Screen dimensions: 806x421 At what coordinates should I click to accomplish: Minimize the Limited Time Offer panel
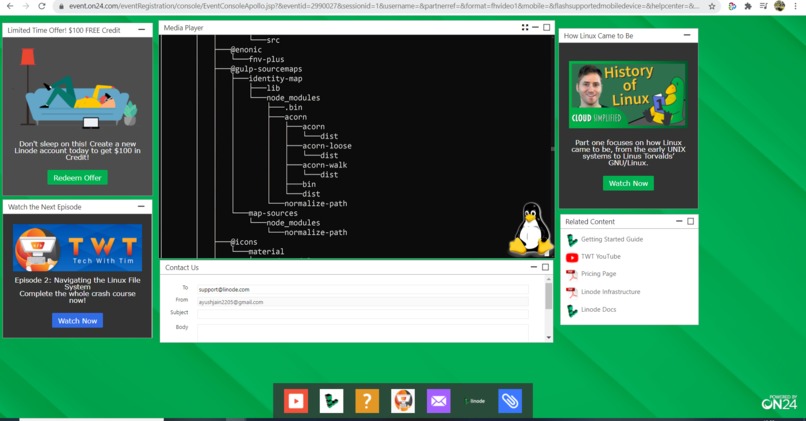point(141,30)
